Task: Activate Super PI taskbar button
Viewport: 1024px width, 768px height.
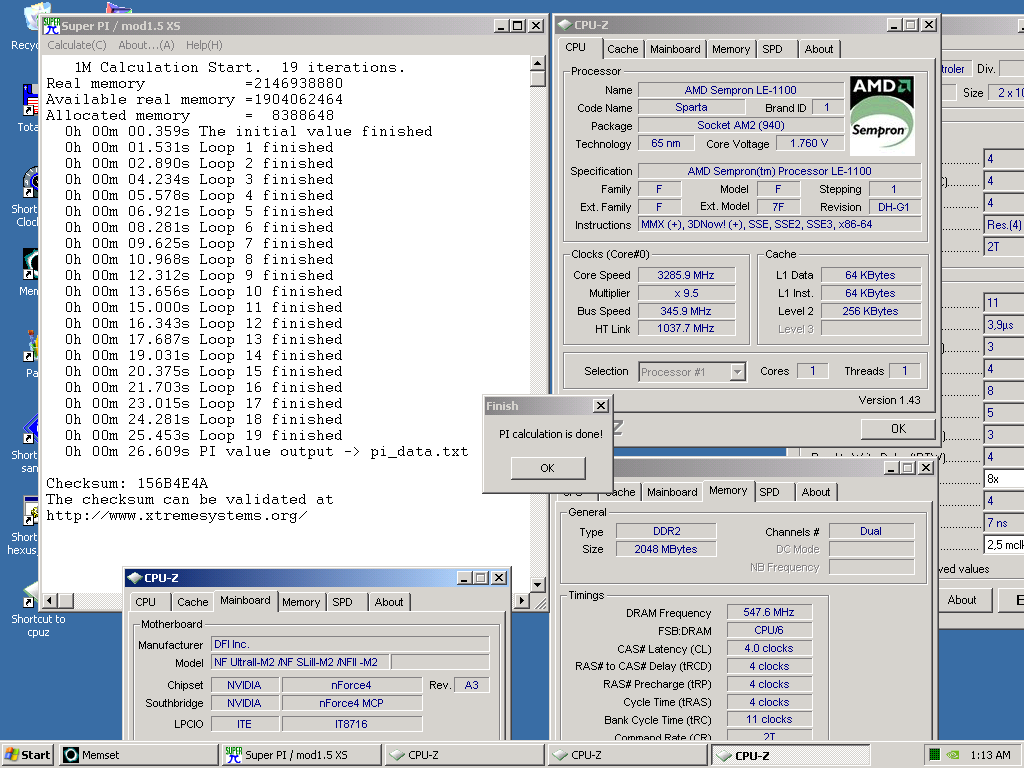Action: [301, 755]
